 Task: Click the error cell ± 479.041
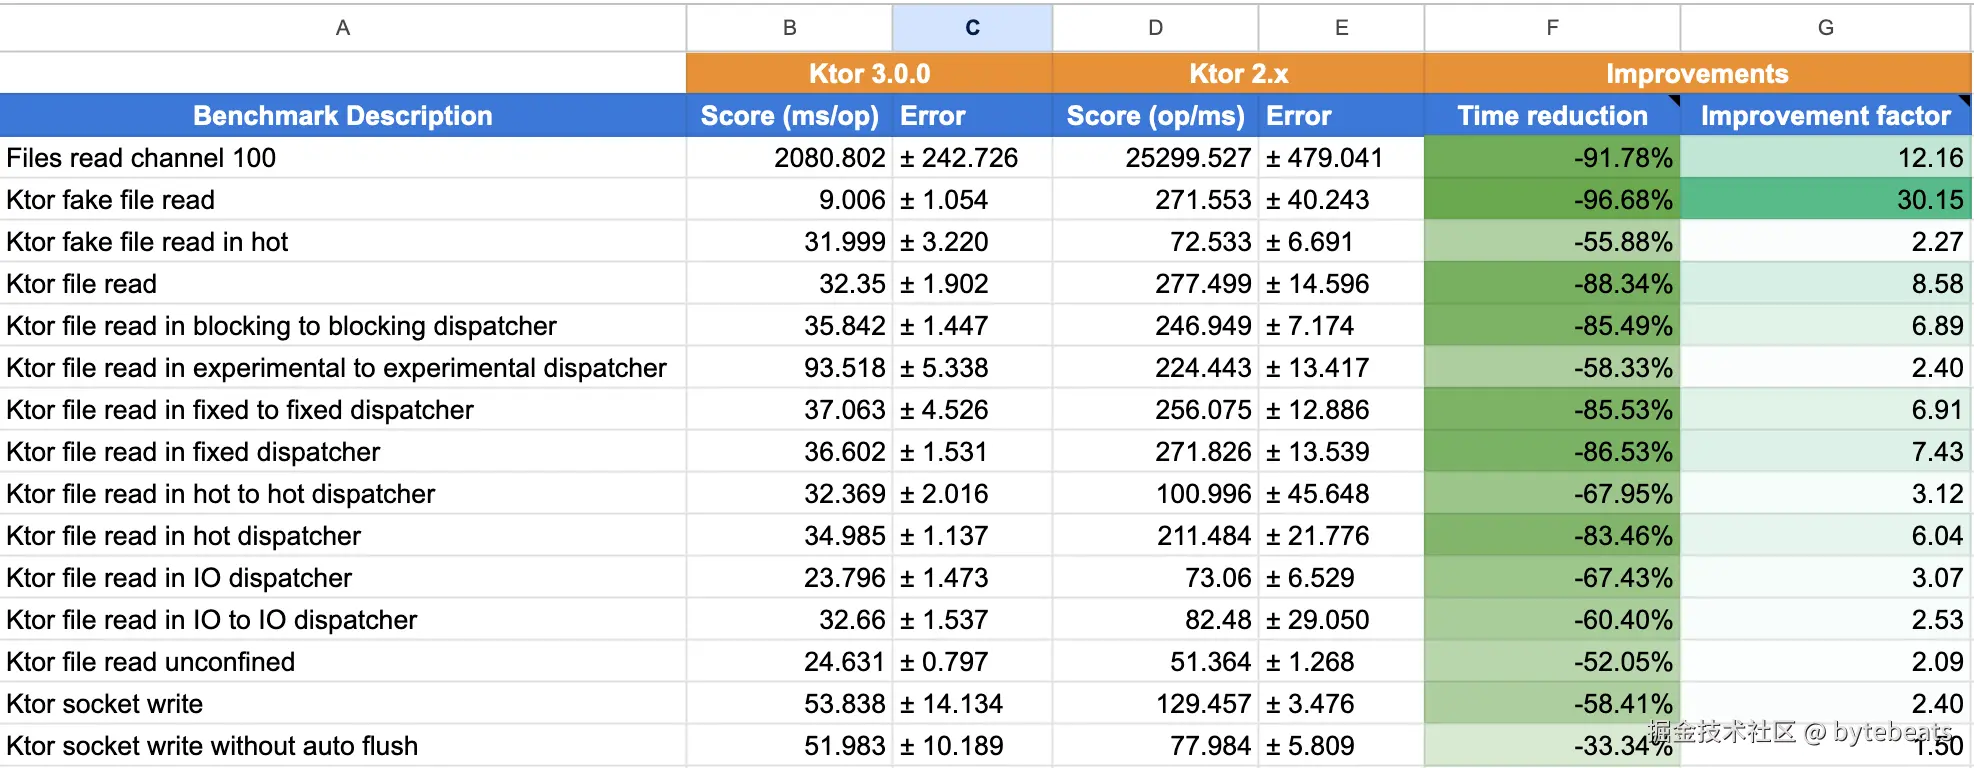tap(1341, 158)
